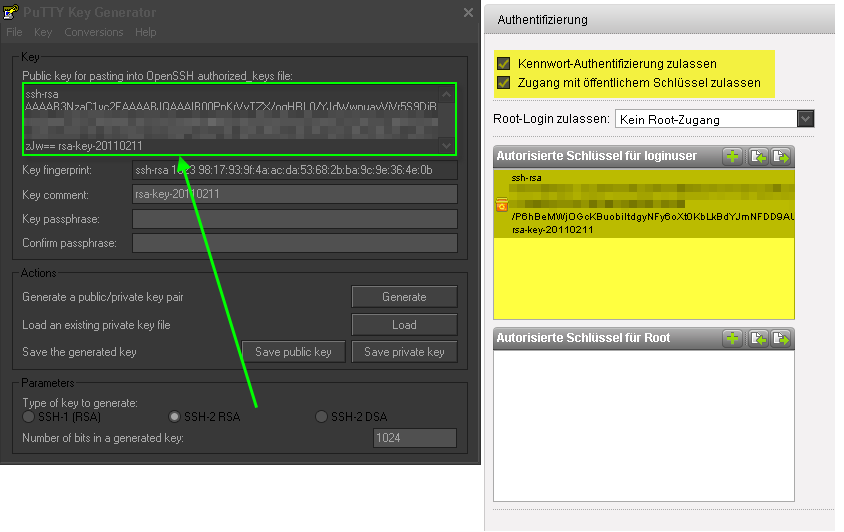Click the 'Autorisierte Schlüssel für loginuser' header
Viewport: 844px width, 532px height.
point(596,156)
